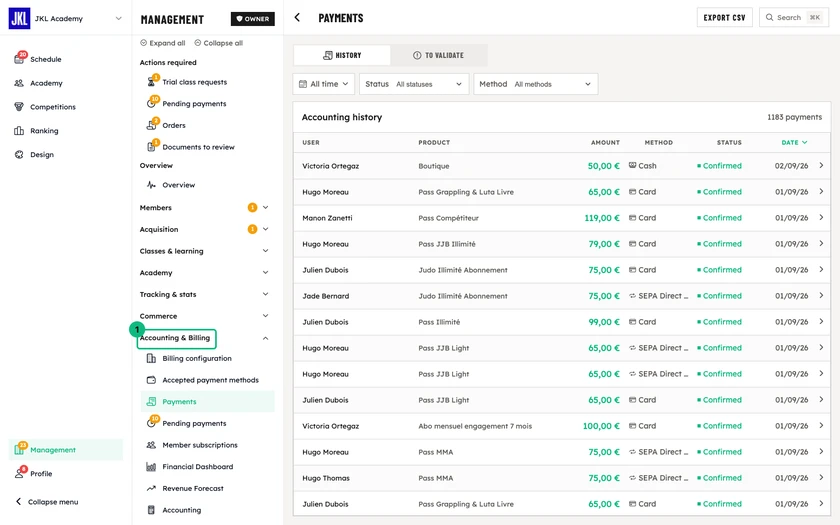Click the Competitions trophy icon
Screen dimensions: 840x525
point(19,107)
